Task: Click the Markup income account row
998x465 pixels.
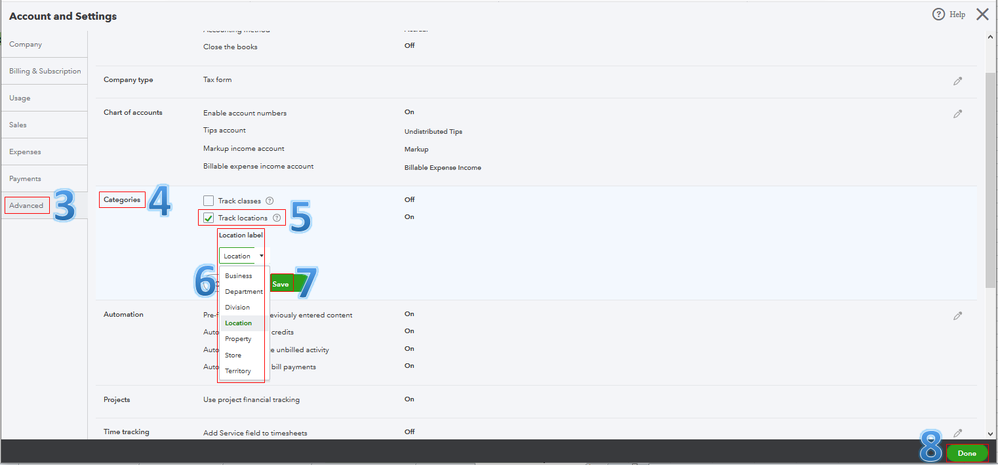Action: [244, 149]
